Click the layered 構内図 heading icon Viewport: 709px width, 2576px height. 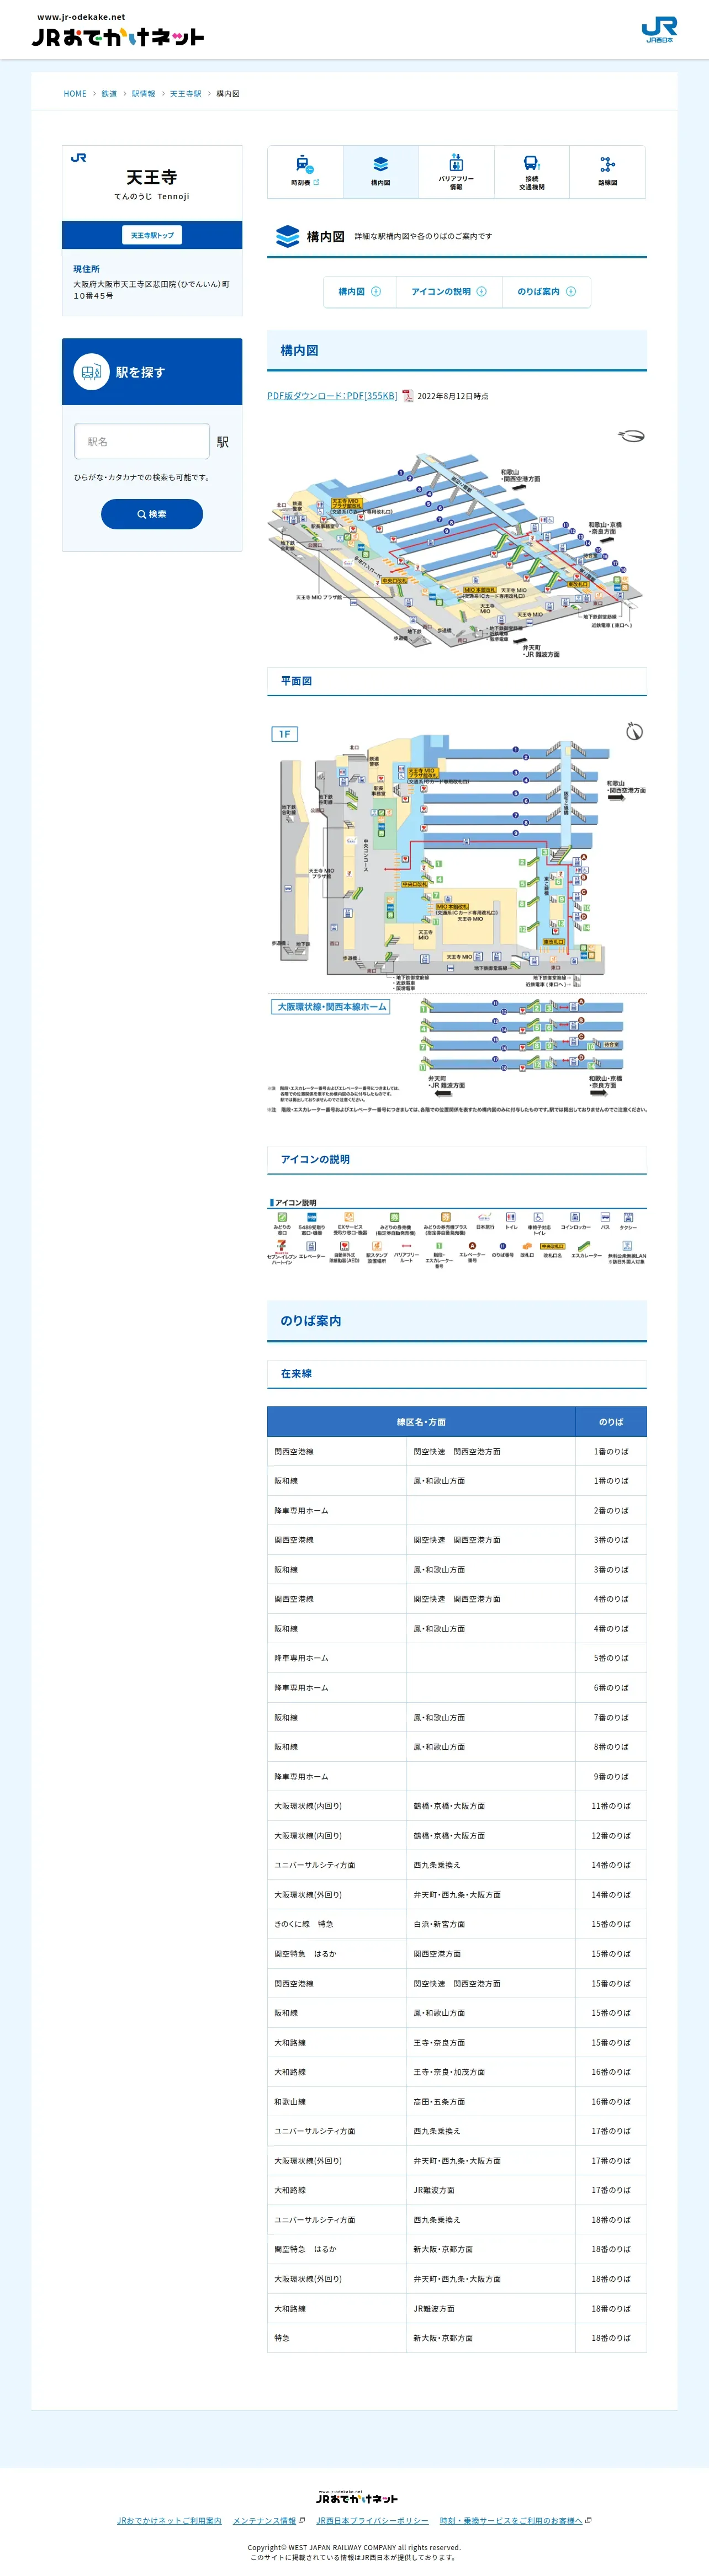[x=288, y=237]
